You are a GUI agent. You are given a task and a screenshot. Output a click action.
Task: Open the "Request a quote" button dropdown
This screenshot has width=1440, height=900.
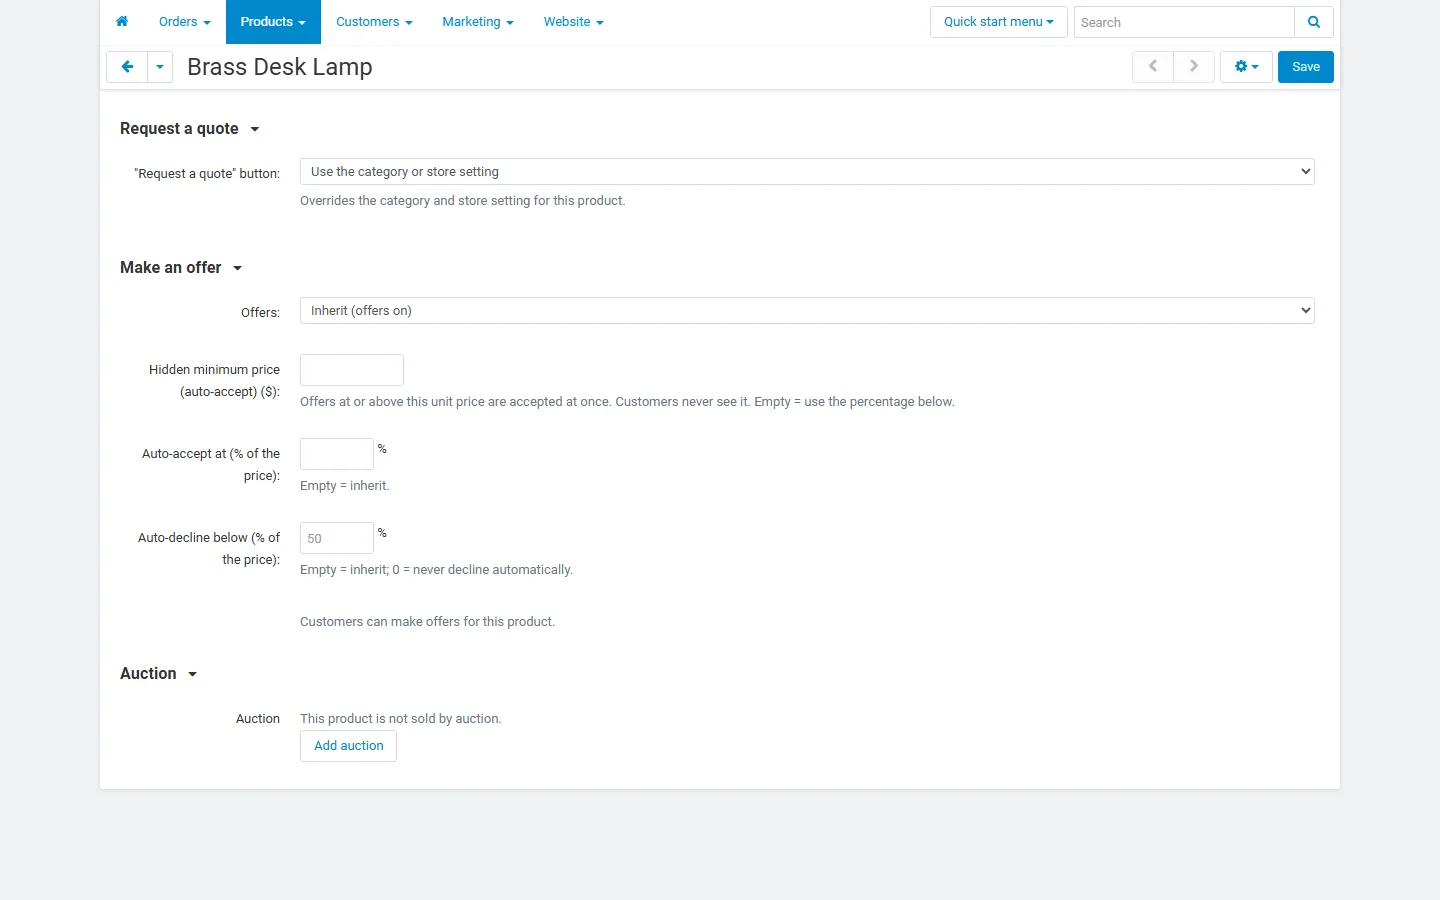(807, 172)
